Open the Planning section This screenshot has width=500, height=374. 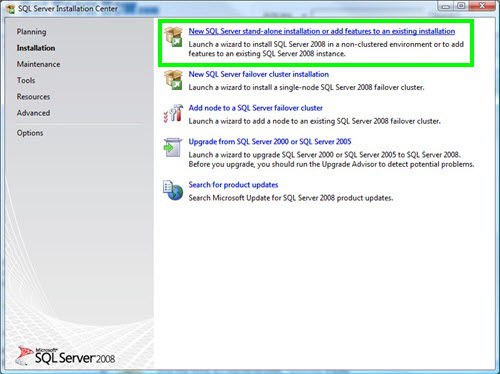tap(31, 32)
